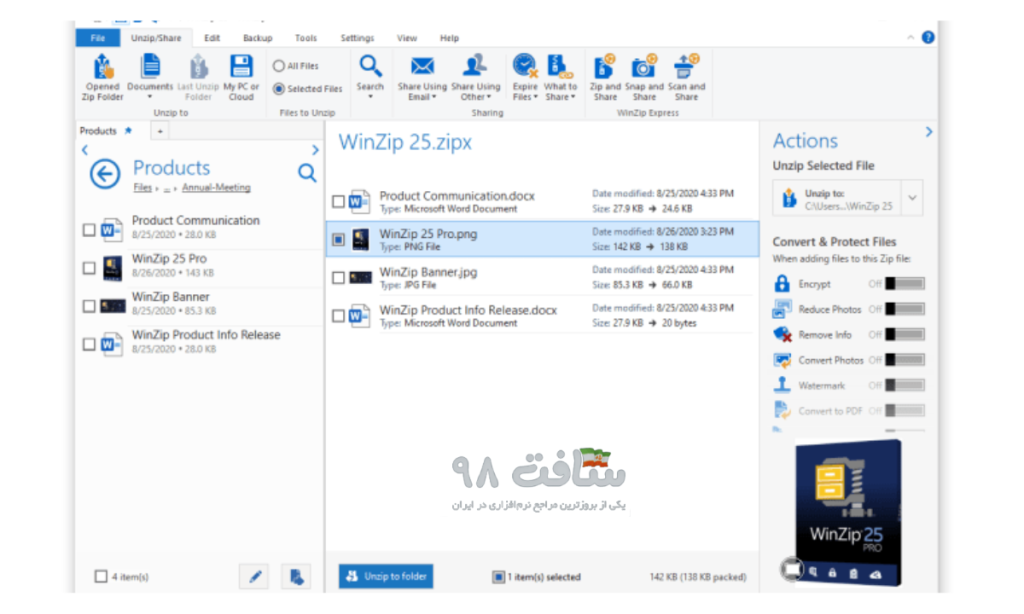Open the Settings menu
Image resolution: width=1024 pixels, height=614 pixels.
pyautogui.click(x=356, y=37)
